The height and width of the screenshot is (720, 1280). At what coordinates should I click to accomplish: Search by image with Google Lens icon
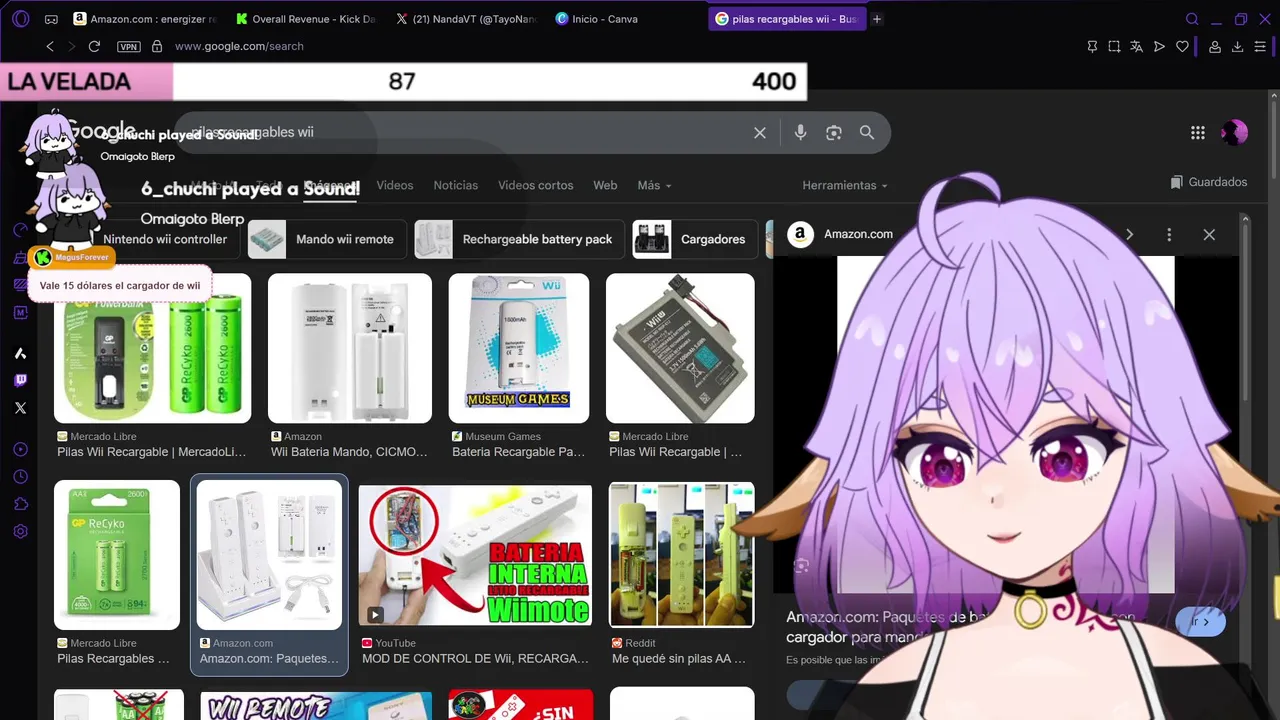(x=834, y=132)
